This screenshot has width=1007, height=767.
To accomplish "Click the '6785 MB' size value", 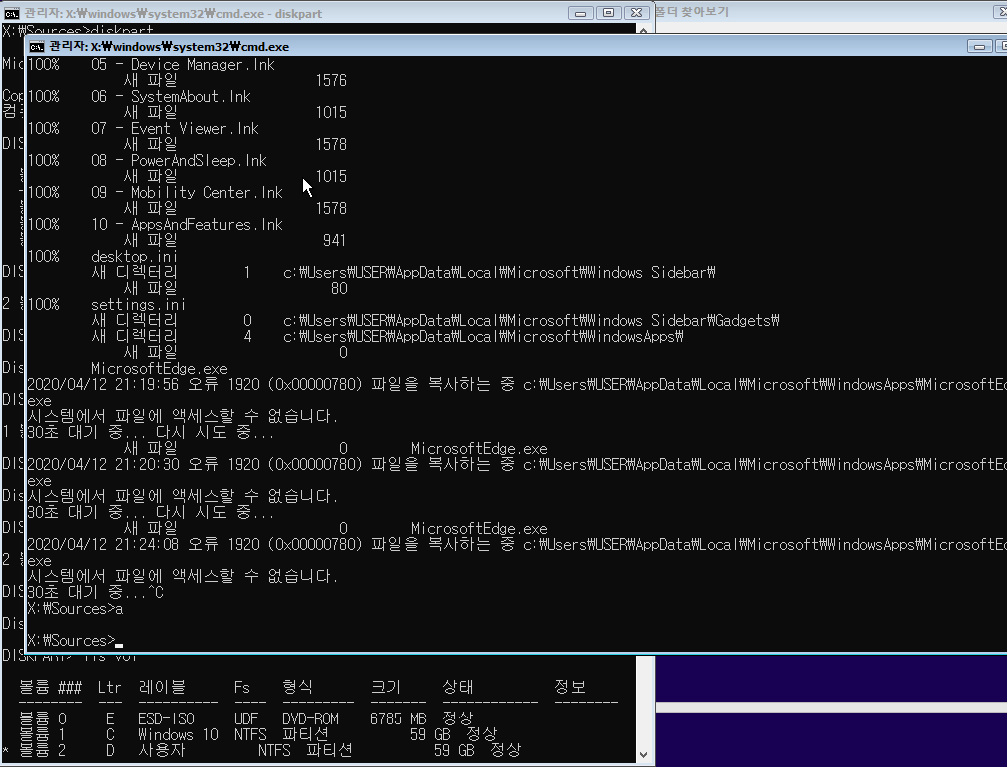I will click(398, 718).
